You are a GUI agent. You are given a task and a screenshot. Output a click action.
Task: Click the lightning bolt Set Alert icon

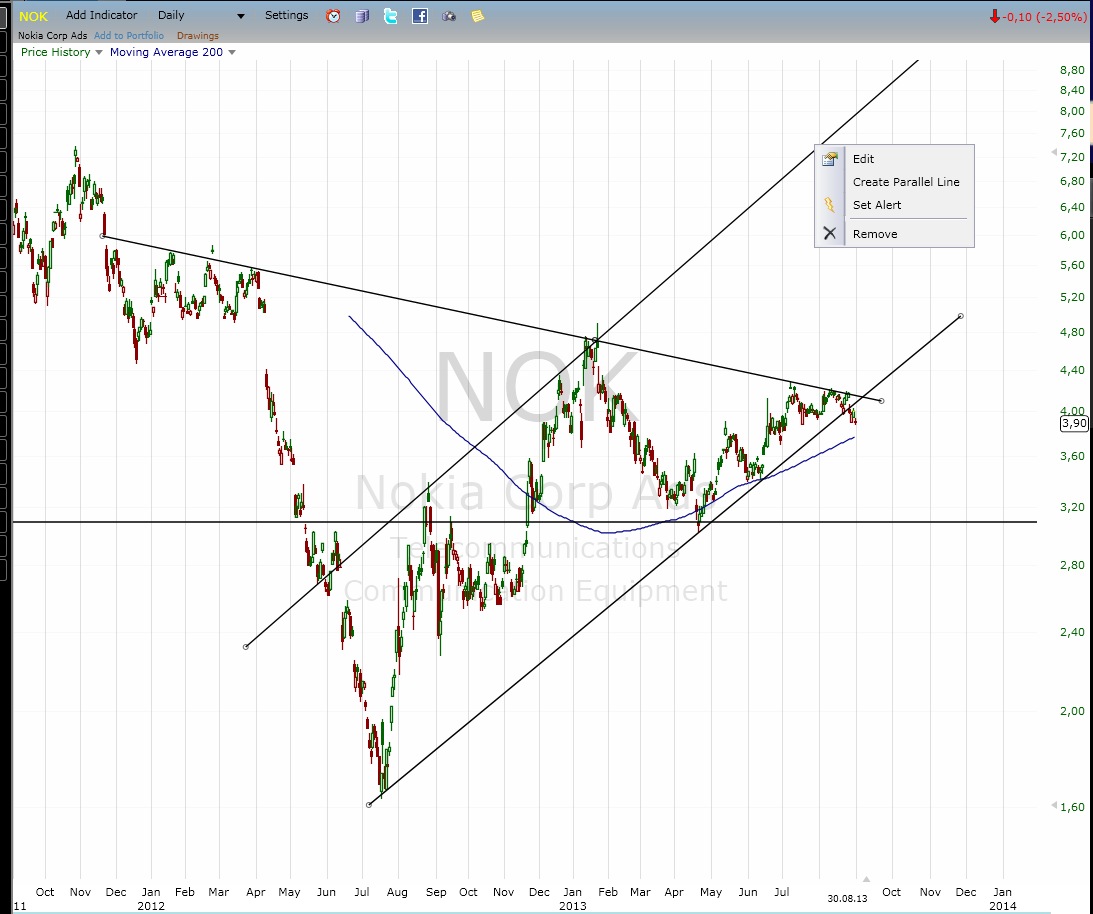pos(830,205)
